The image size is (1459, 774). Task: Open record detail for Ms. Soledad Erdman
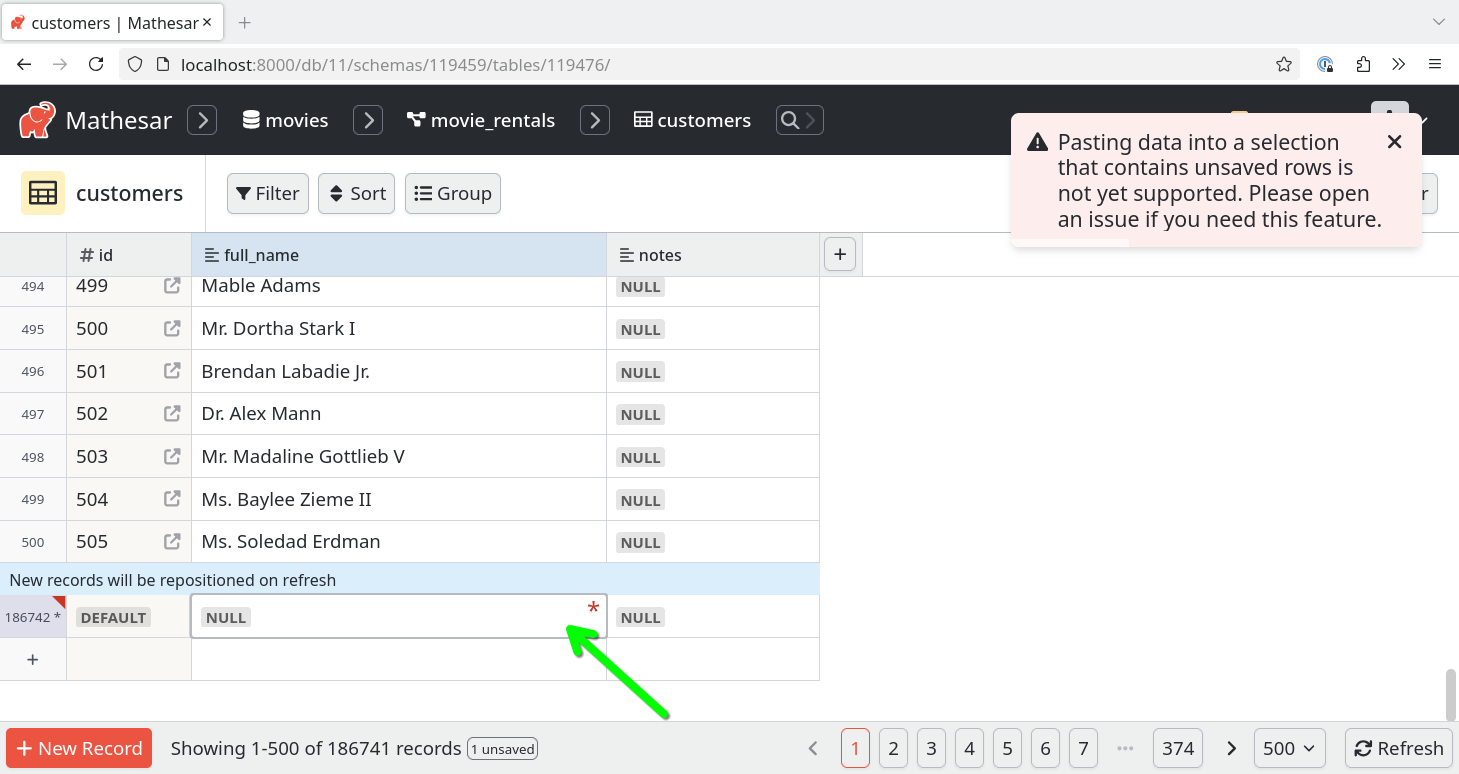point(171,541)
